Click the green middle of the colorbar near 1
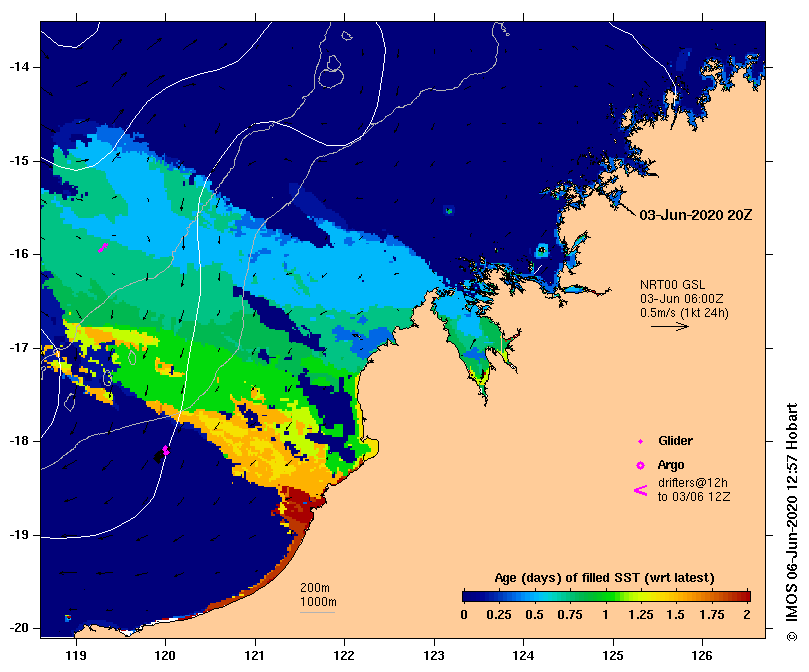Image resolution: width=809 pixels, height=672 pixels. [x=606, y=597]
